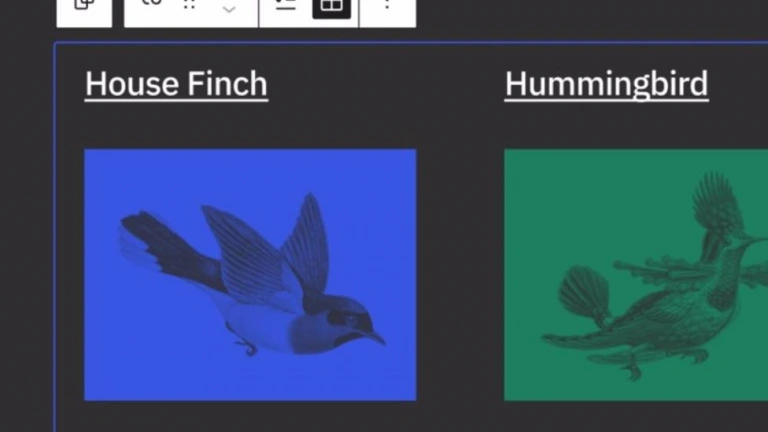Open block options three-dot menu
This screenshot has height=432, width=768.
click(x=387, y=4)
